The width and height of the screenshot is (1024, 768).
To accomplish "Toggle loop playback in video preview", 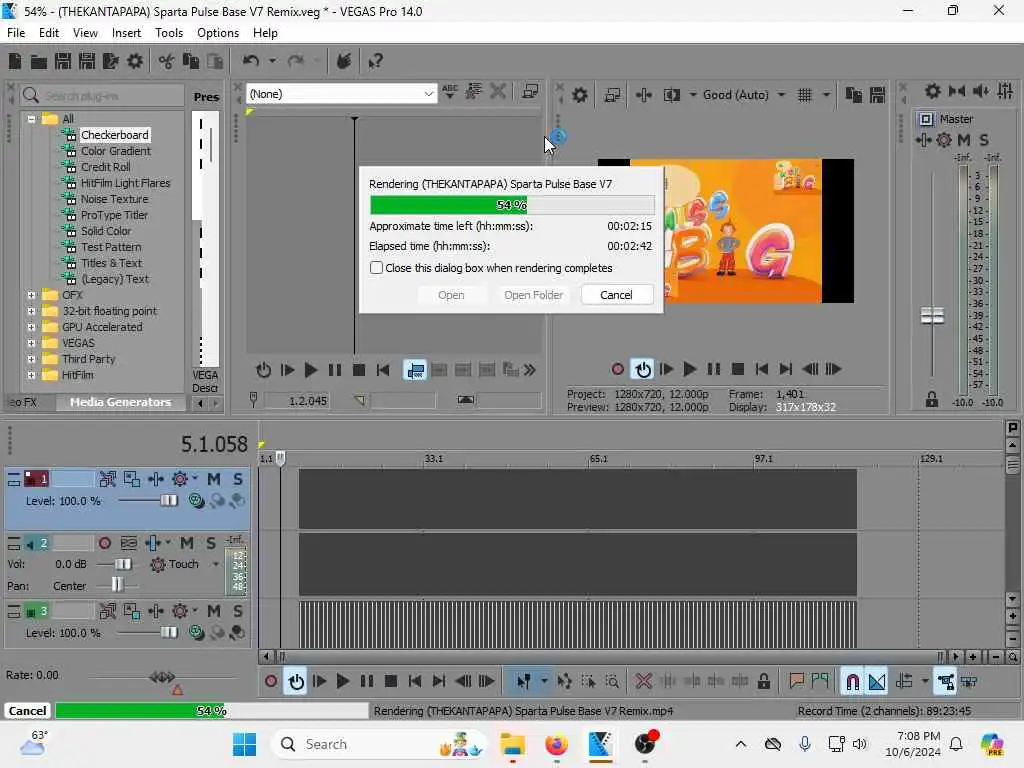I will (x=643, y=369).
